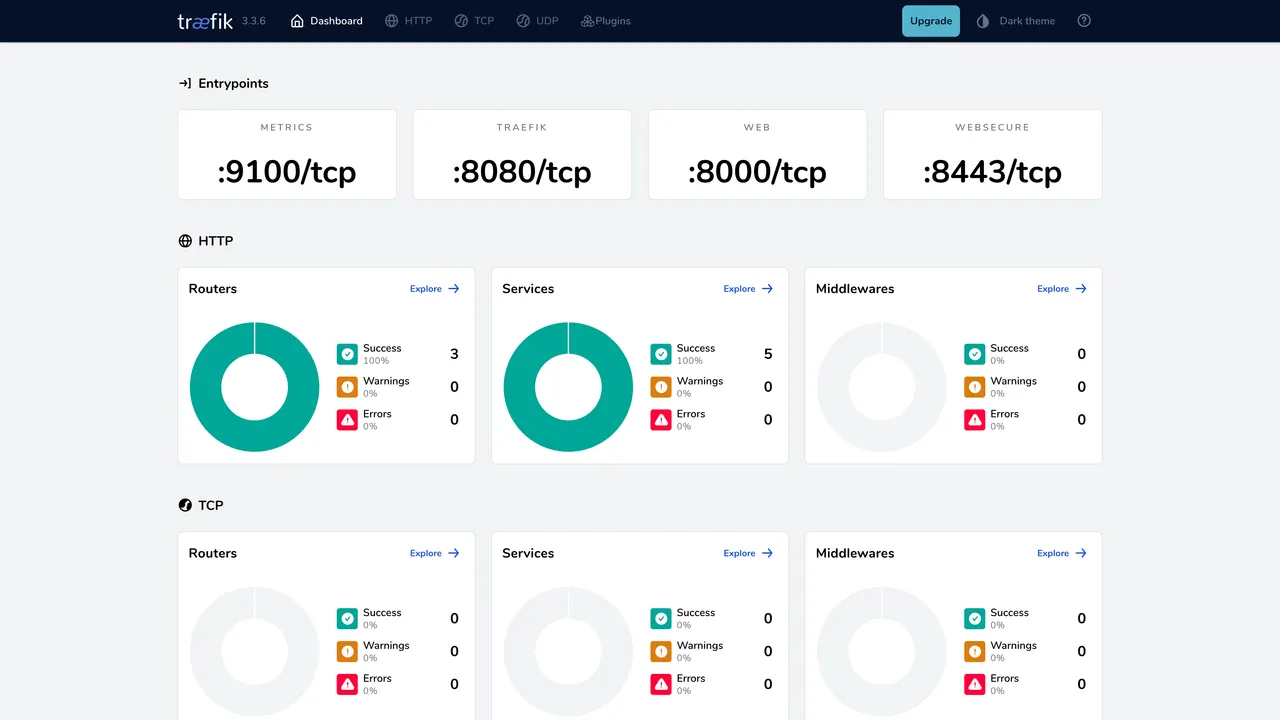Click HTTP Services Warnings icon
The width and height of the screenshot is (1280, 720).
tap(661, 387)
